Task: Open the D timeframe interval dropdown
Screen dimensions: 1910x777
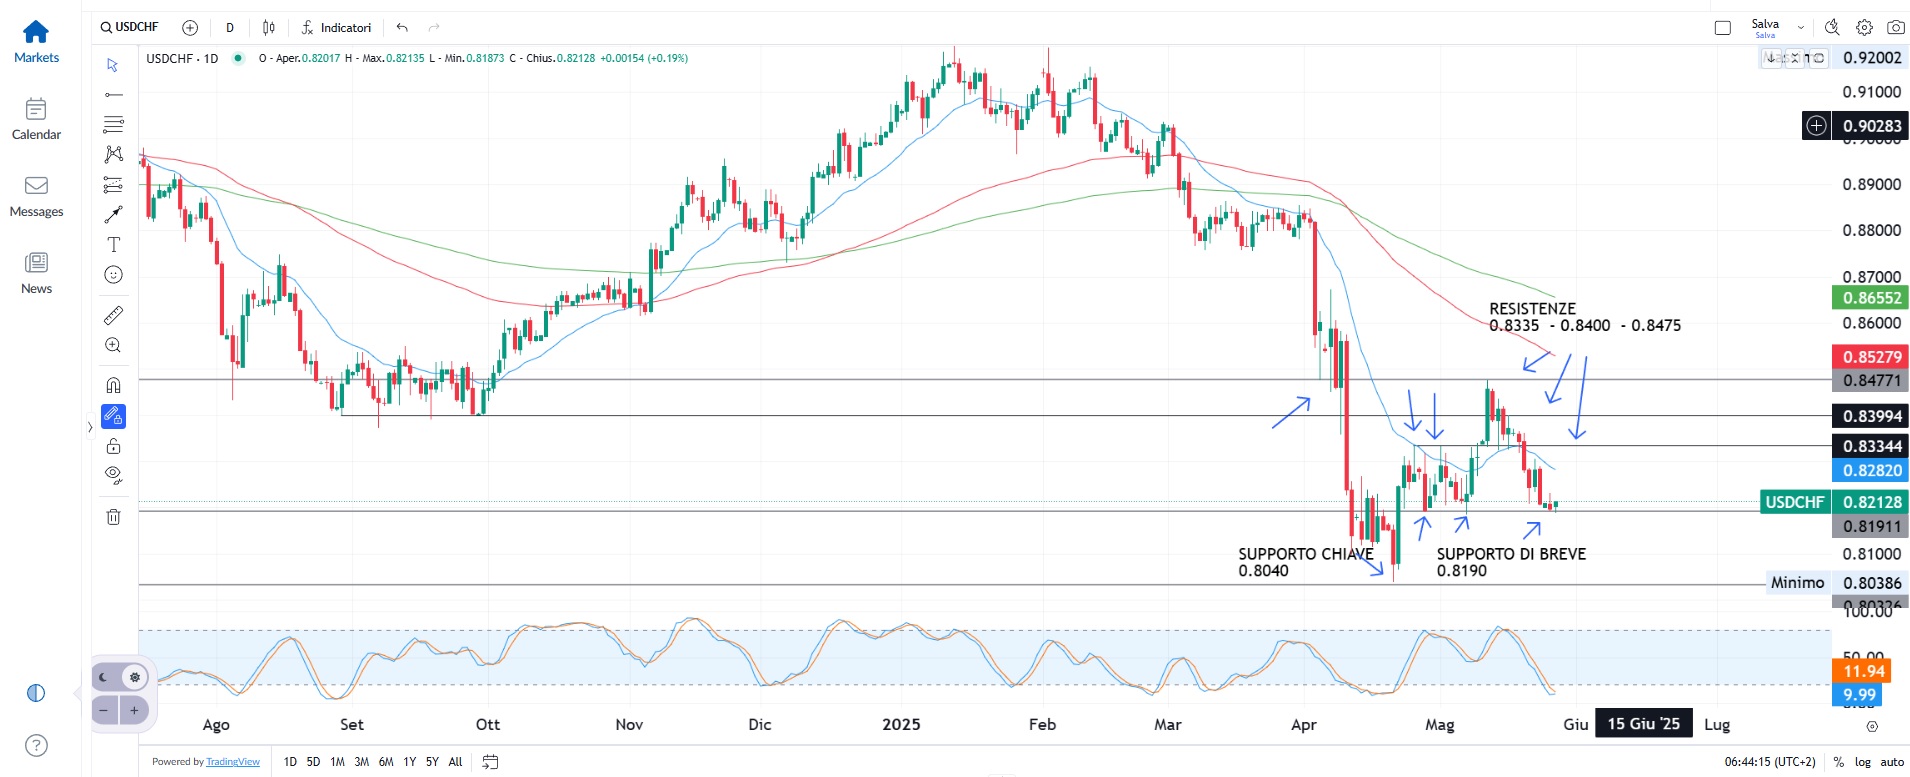Action: tap(230, 28)
